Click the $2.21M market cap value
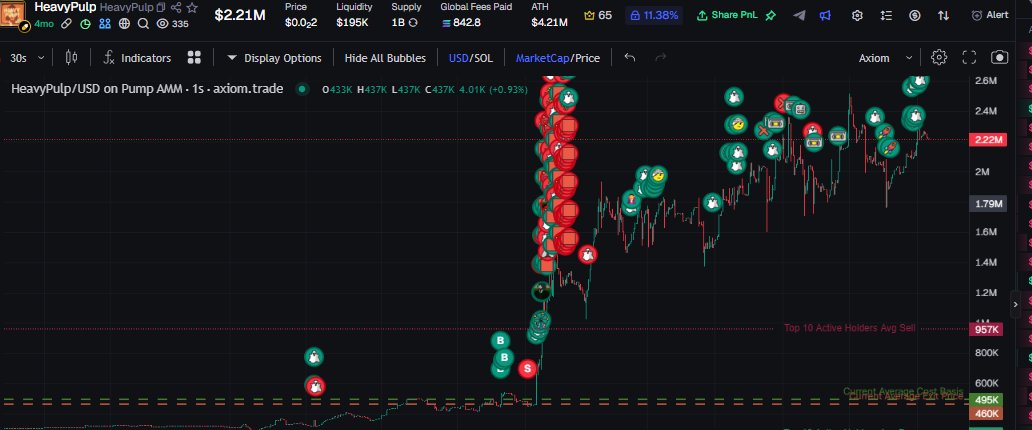Screen dimensions: 1032x430 pyautogui.click(x=240, y=14)
